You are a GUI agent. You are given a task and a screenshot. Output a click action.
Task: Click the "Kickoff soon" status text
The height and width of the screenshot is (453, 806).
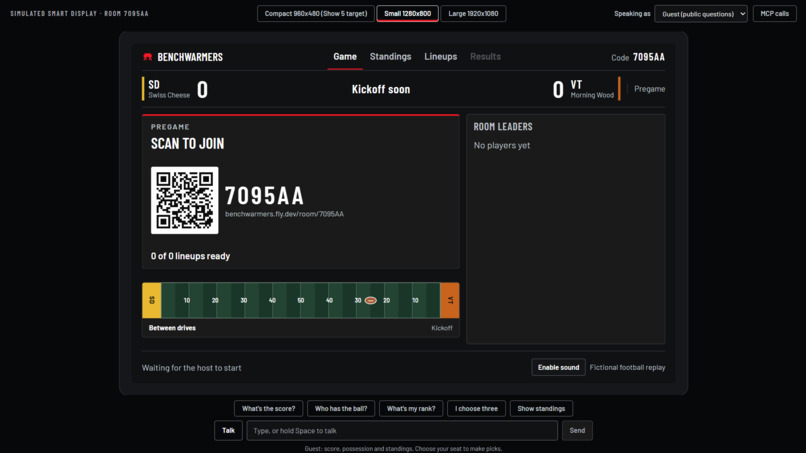click(x=381, y=89)
